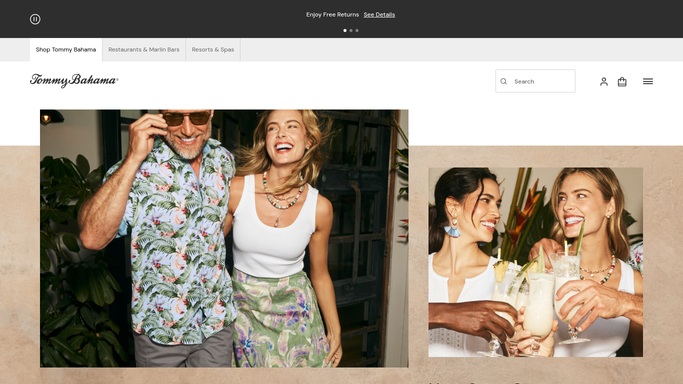Viewport: 683px width, 384px height.
Task: Pause the announcement banner carousel
Action: pyautogui.click(x=35, y=19)
